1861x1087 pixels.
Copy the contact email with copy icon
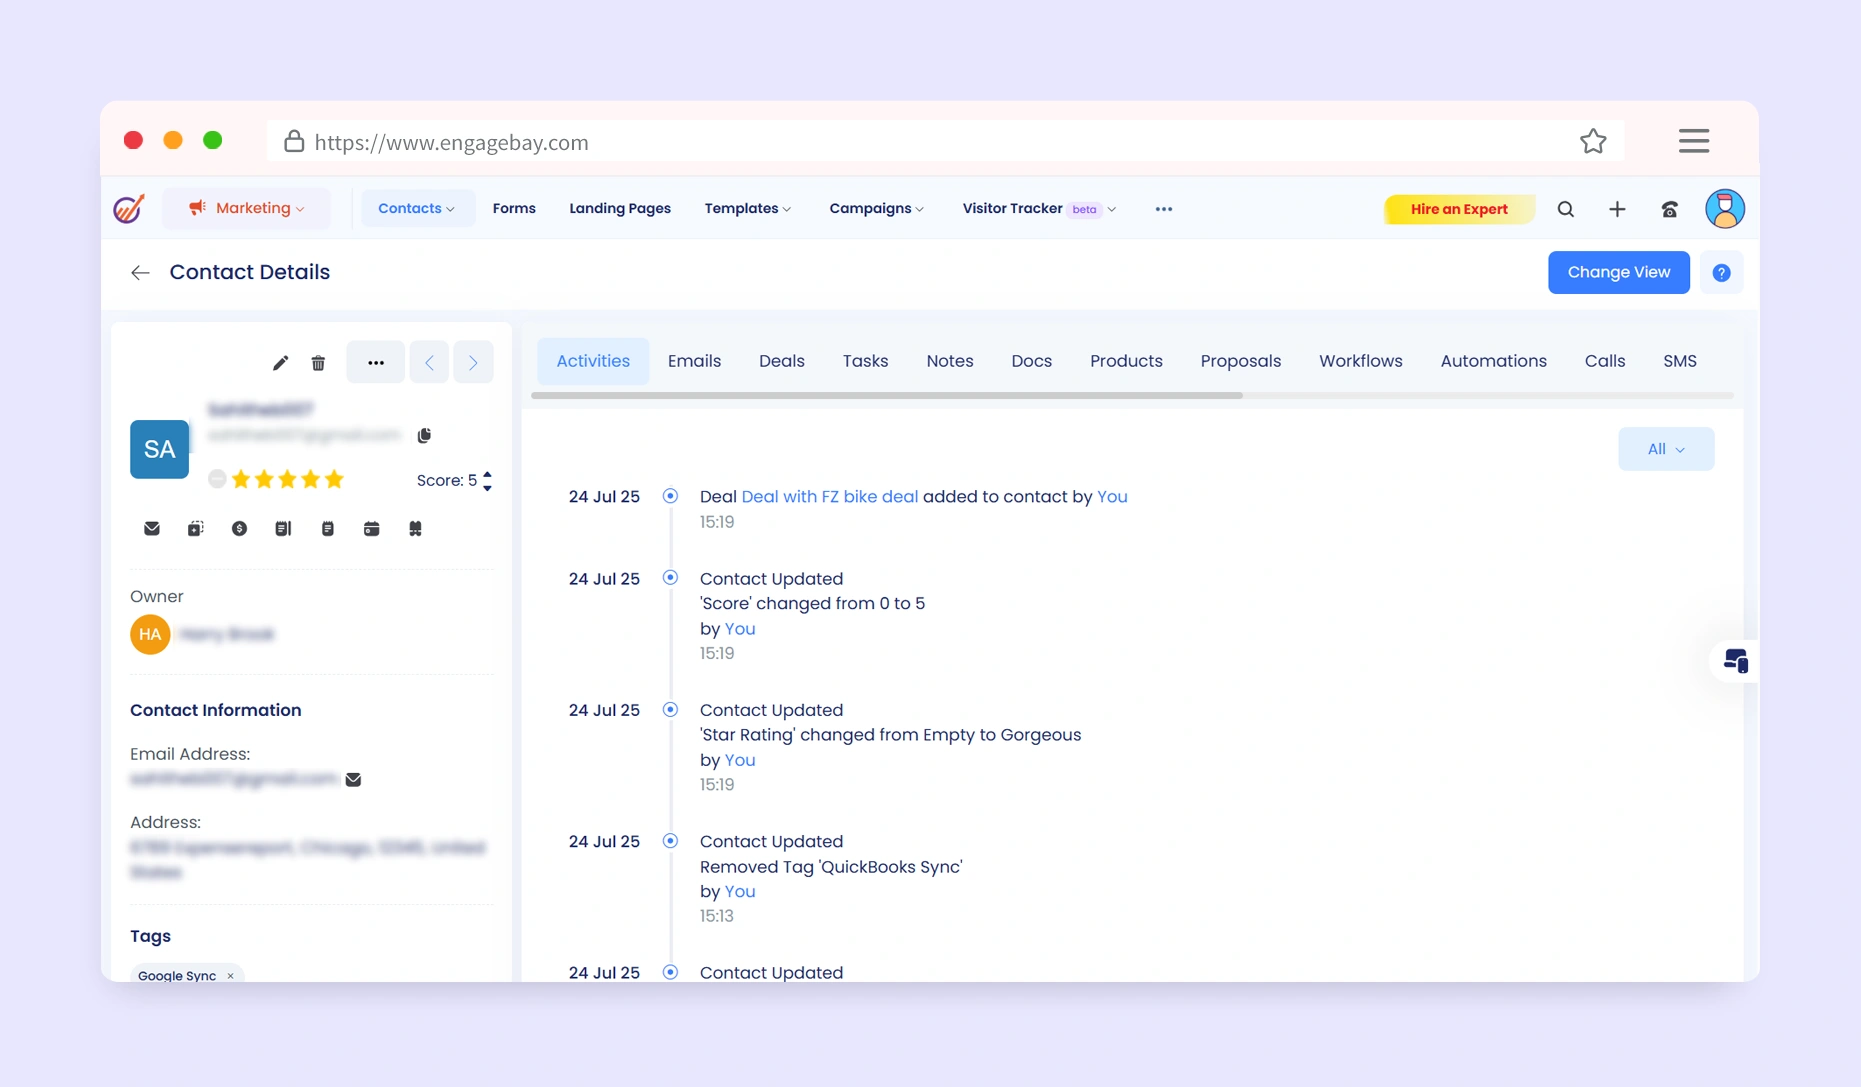pyautogui.click(x=424, y=435)
